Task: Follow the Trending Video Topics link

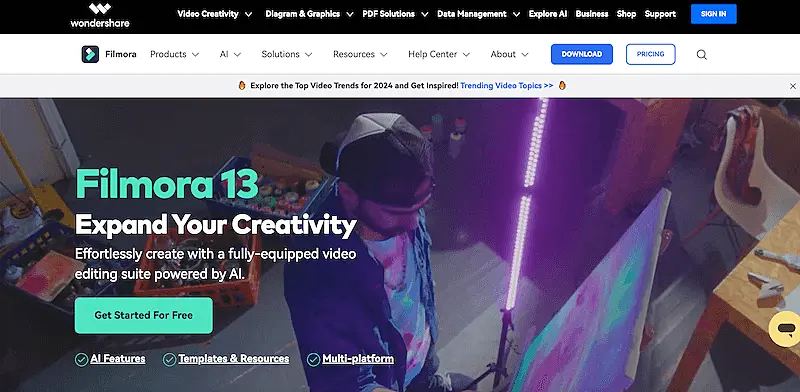Action: (507, 86)
